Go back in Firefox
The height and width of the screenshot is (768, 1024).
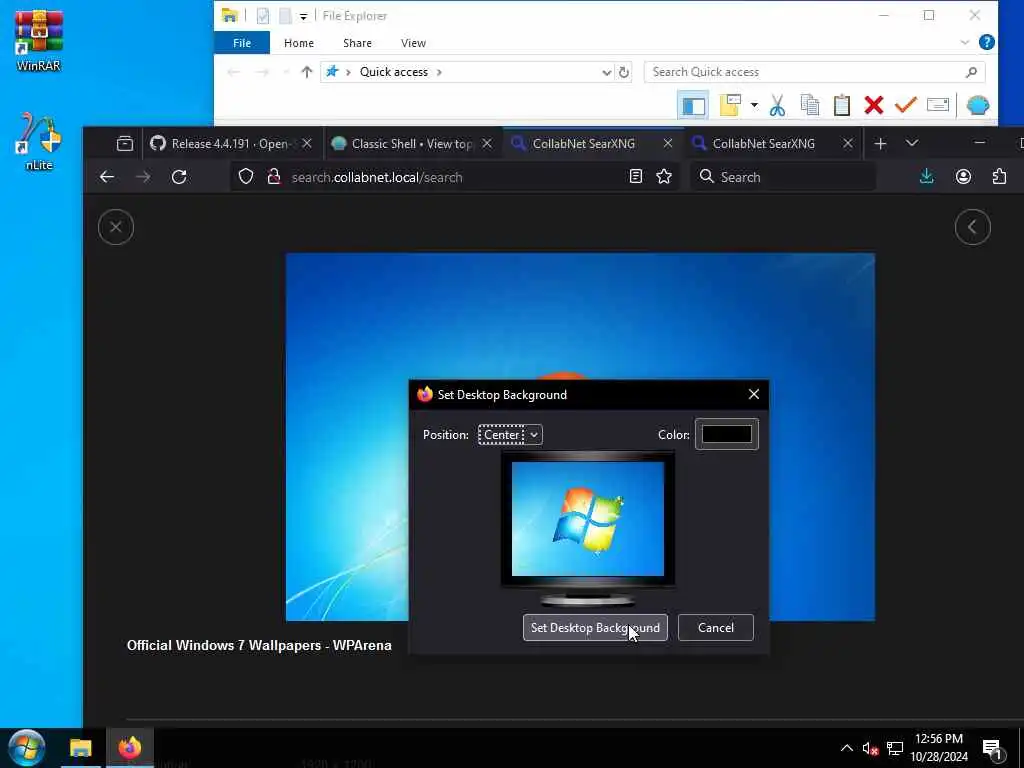(x=107, y=177)
